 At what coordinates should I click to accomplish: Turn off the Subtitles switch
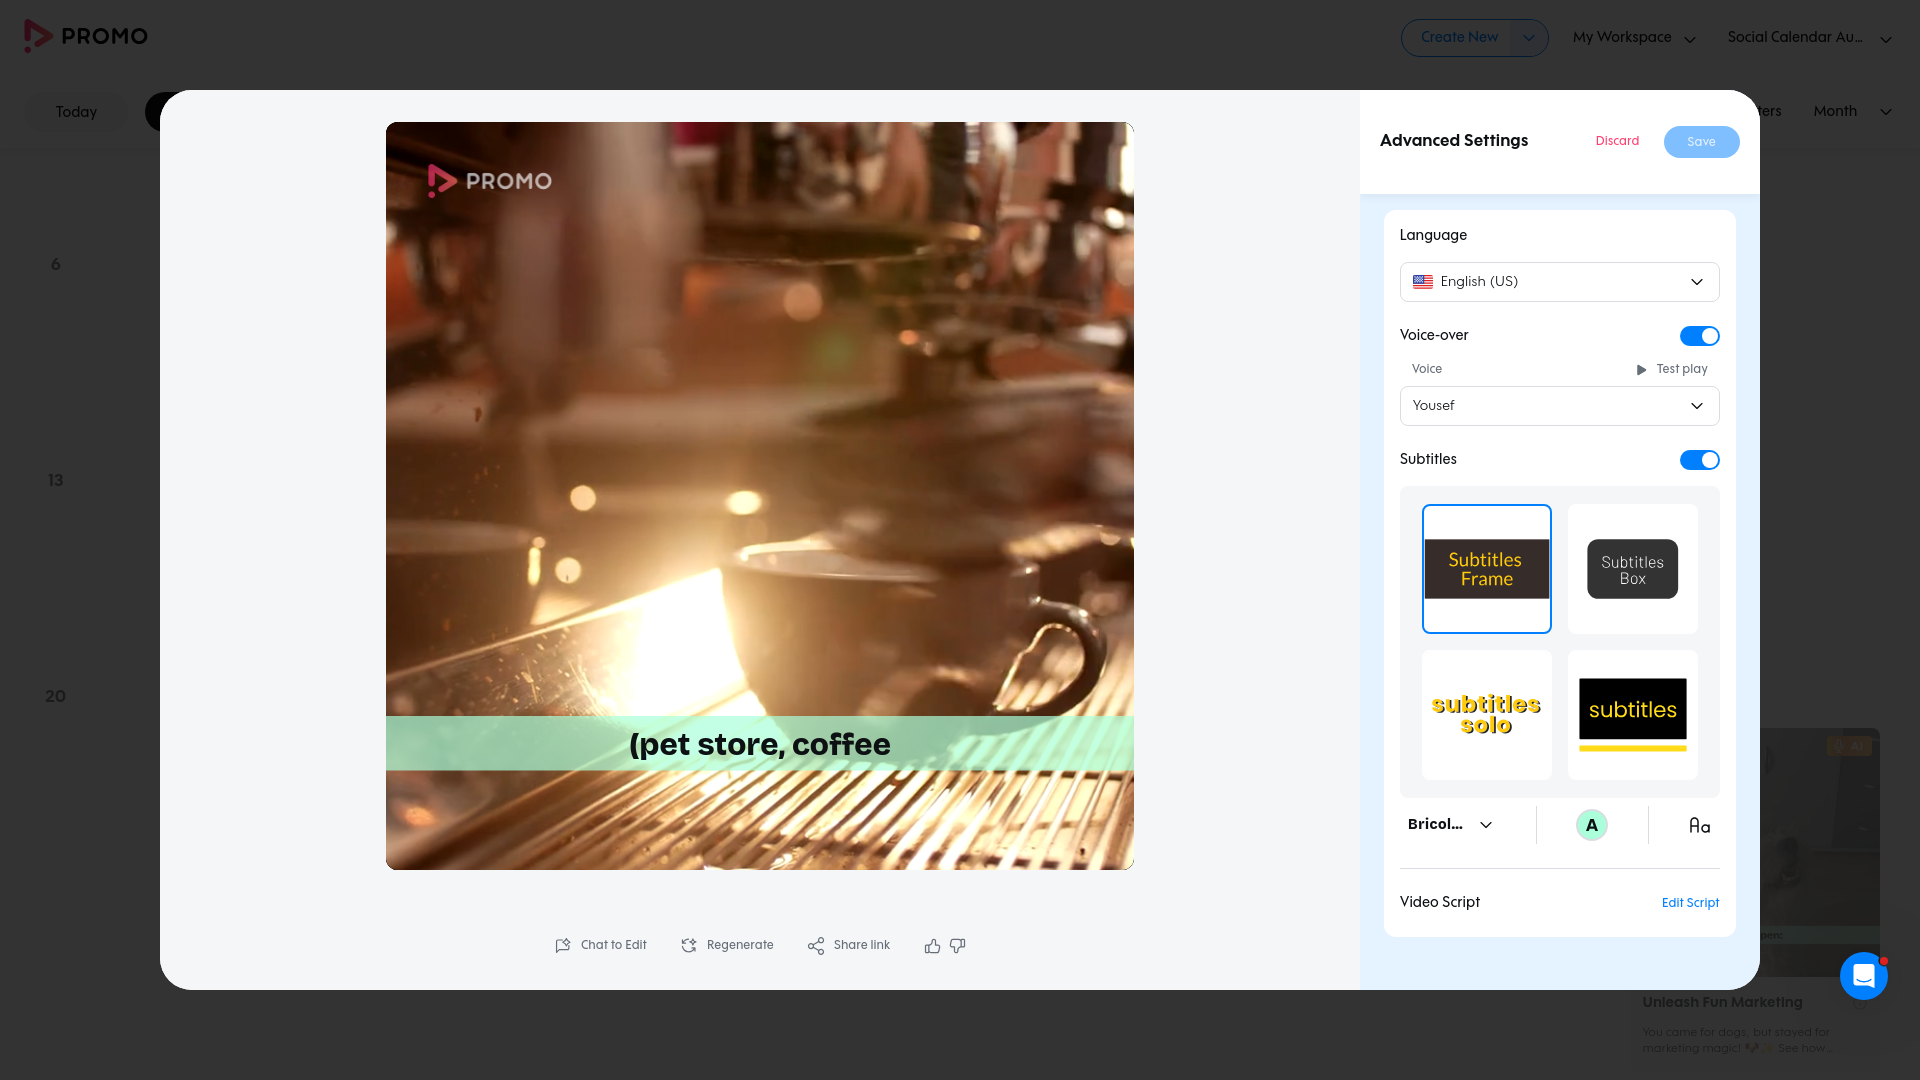pyautogui.click(x=1699, y=460)
